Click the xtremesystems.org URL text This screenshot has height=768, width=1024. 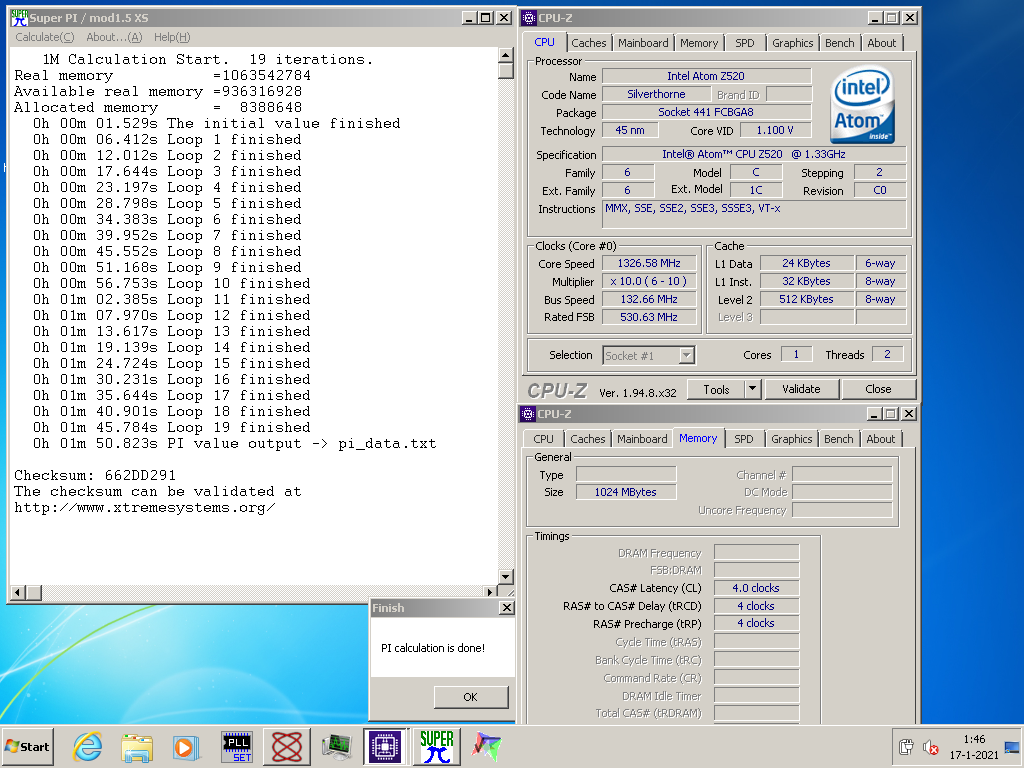(x=144, y=507)
